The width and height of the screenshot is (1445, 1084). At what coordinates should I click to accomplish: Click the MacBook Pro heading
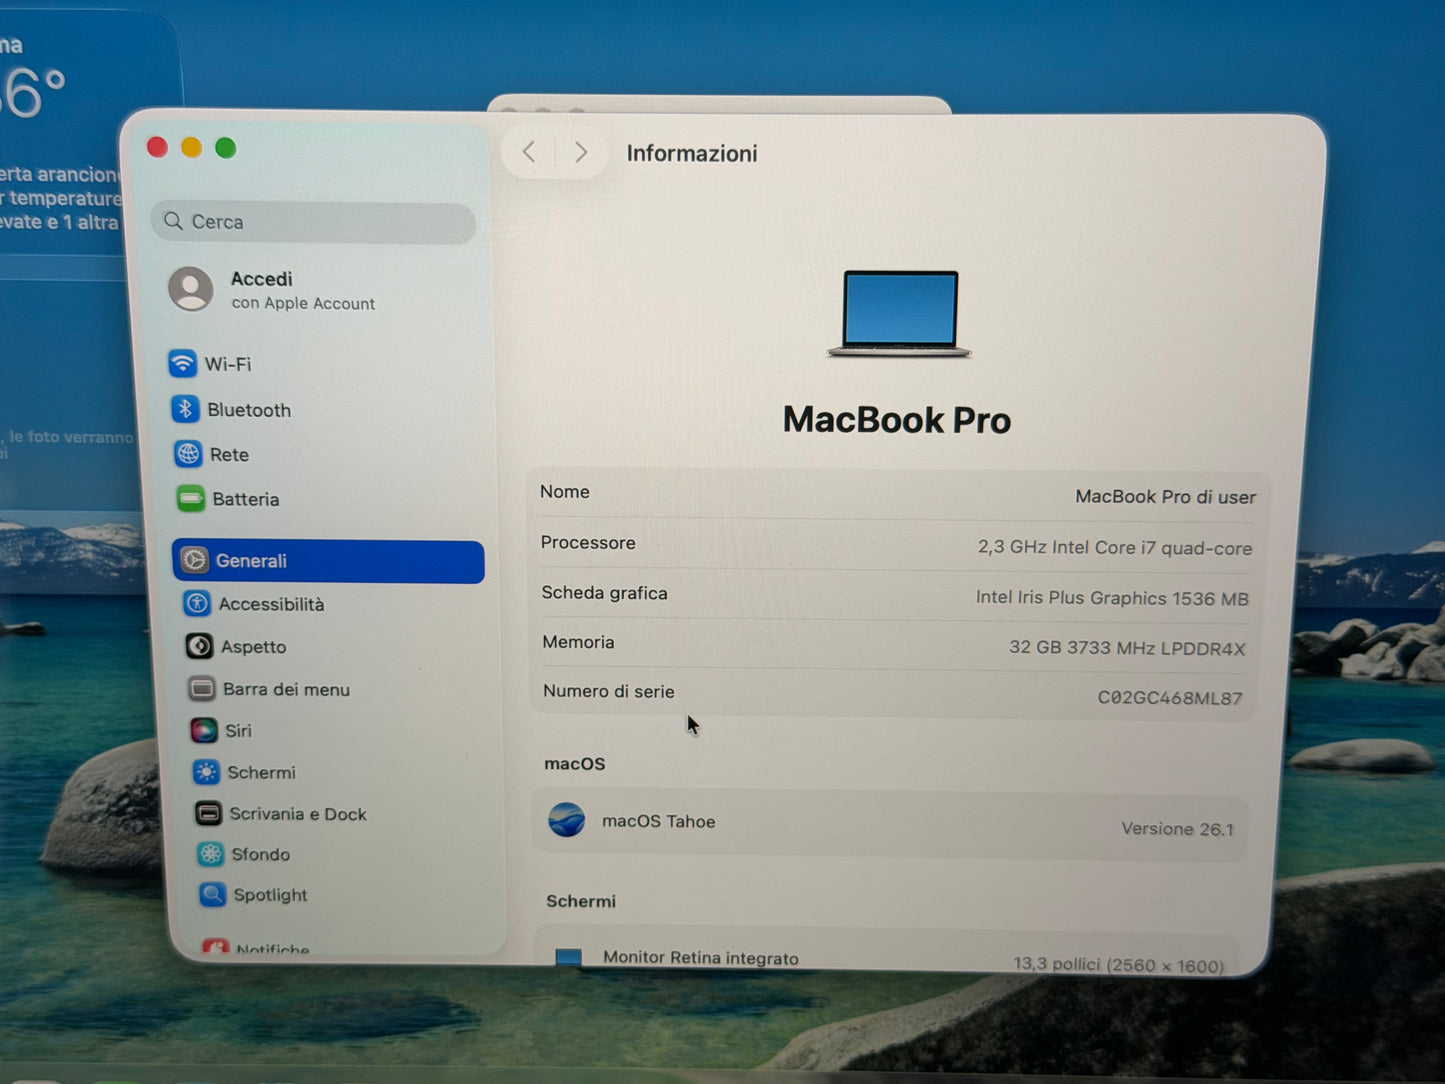(x=897, y=420)
